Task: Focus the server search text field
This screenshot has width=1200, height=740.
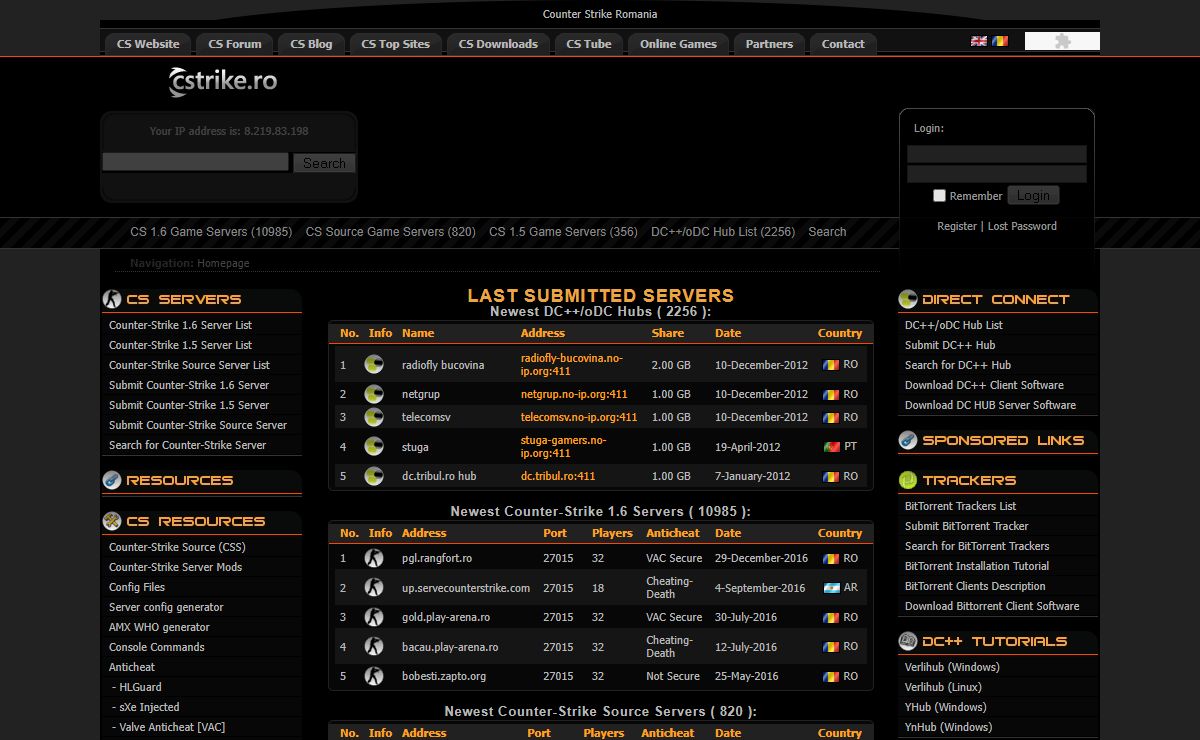Action: click(196, 162)
